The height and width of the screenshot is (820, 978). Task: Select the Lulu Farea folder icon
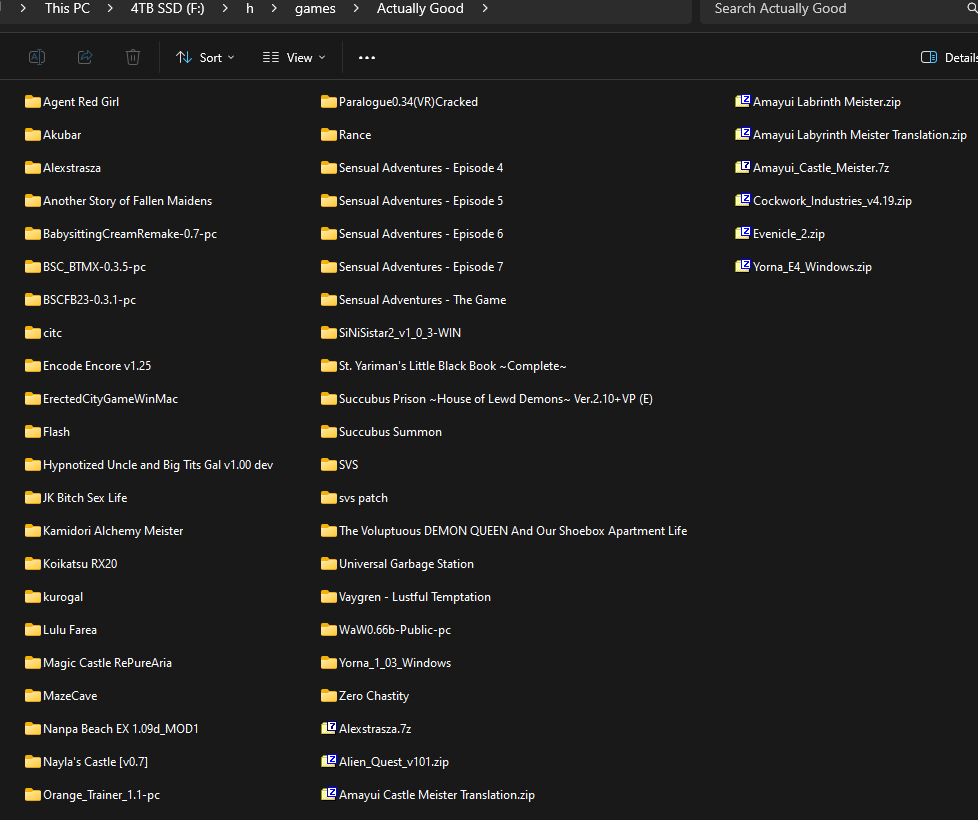click(32, 630)
